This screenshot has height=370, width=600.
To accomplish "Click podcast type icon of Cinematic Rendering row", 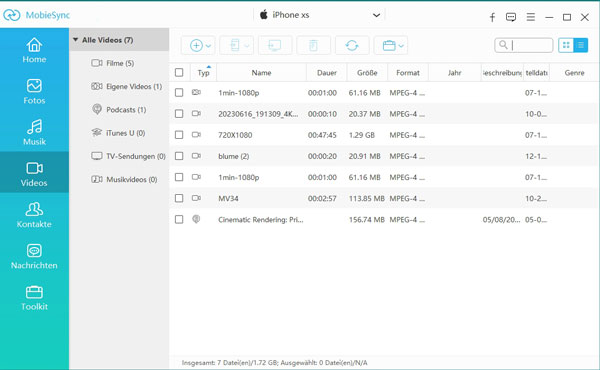I will [x=196, y=219].
